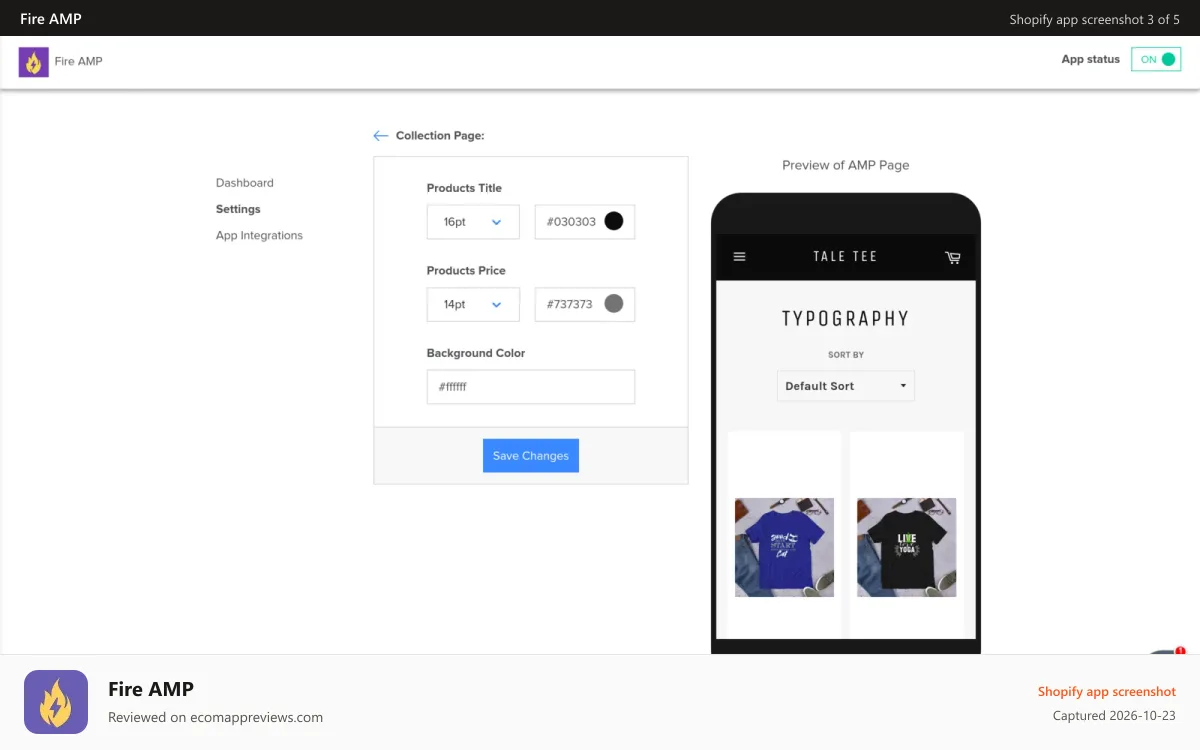The width and height of the screenshot is (1200, 750).
Task: Click the TALE TEE store title in preview
Action: pyautogui.click(x=845, y=257)
